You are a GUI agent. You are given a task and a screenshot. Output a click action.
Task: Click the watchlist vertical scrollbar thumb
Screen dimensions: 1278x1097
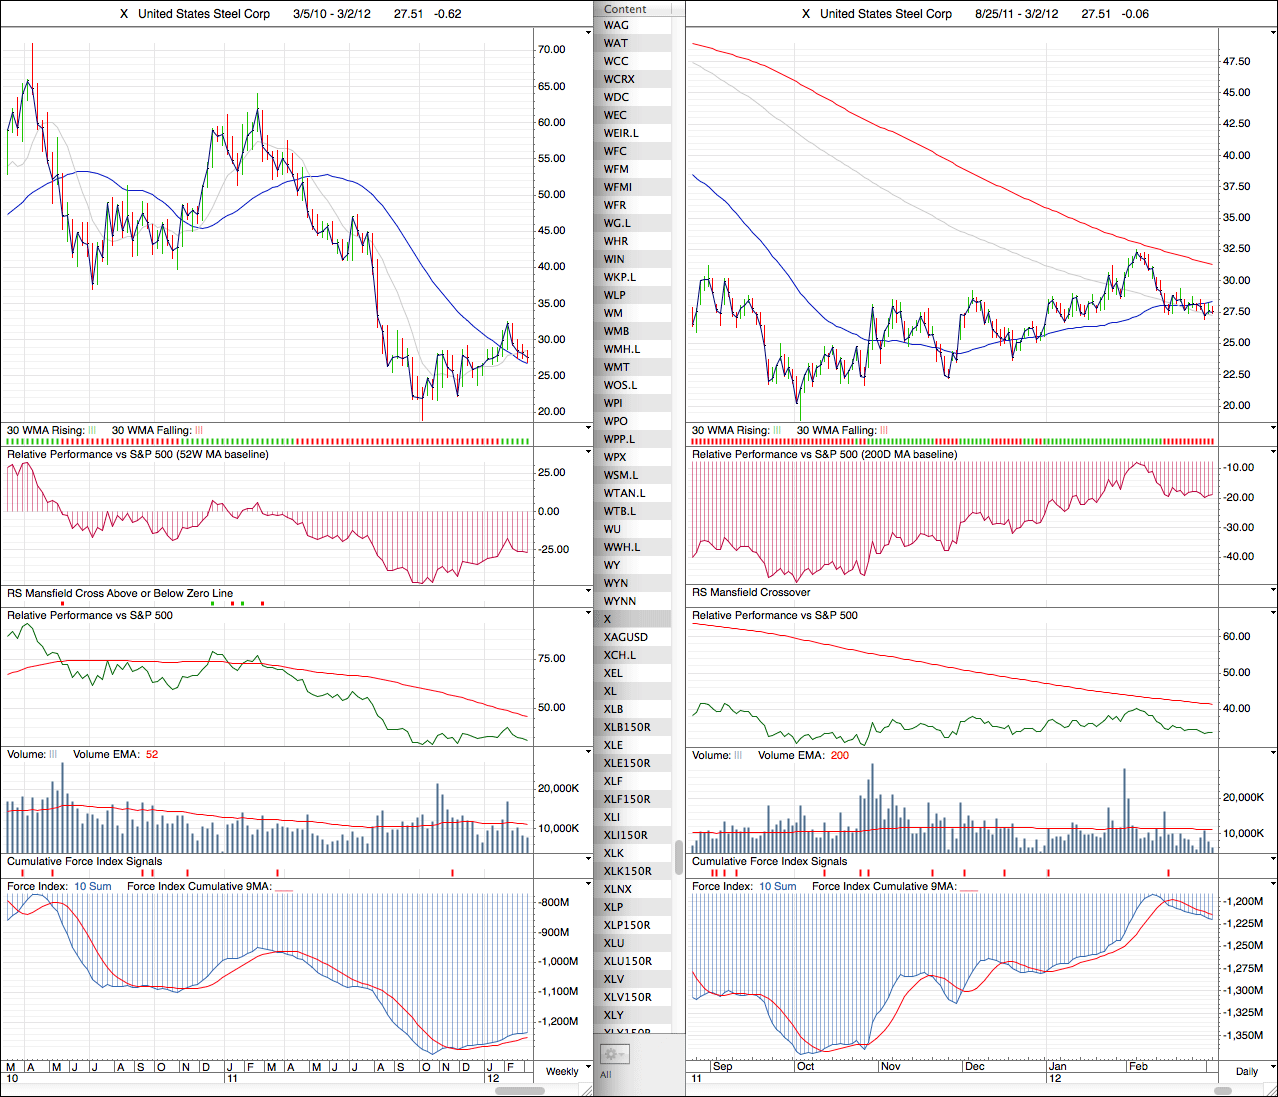[x=680, y=857]
